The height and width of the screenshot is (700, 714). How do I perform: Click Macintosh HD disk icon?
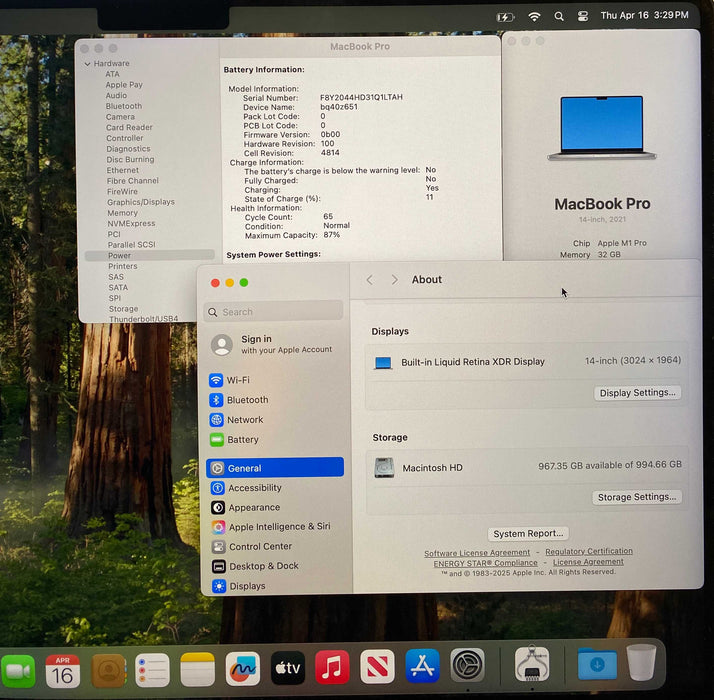click(384, 468)
